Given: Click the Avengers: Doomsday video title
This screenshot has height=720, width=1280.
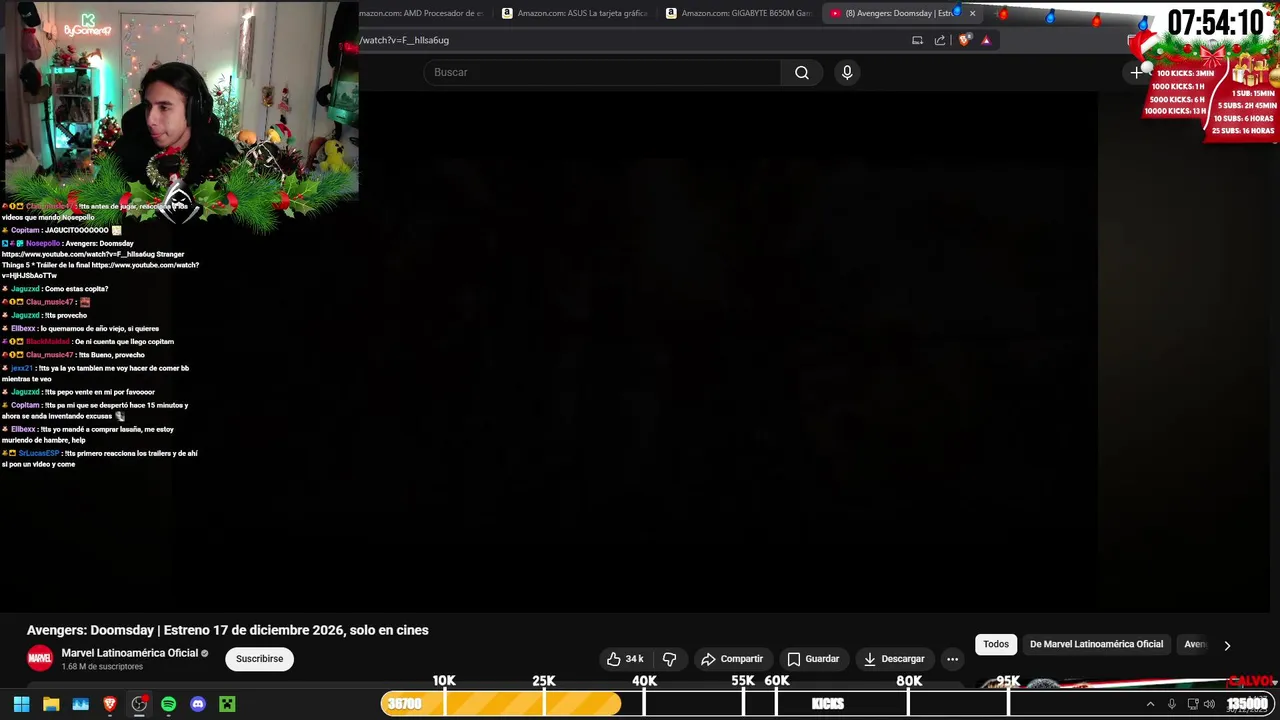Looking at the screenshot, I should click(x=228, y=630).
